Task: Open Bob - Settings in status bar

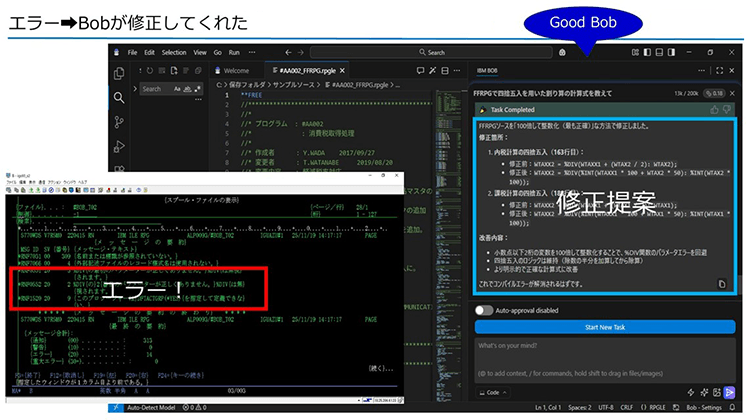Action: pyautogui.click(x=704, y=408)
